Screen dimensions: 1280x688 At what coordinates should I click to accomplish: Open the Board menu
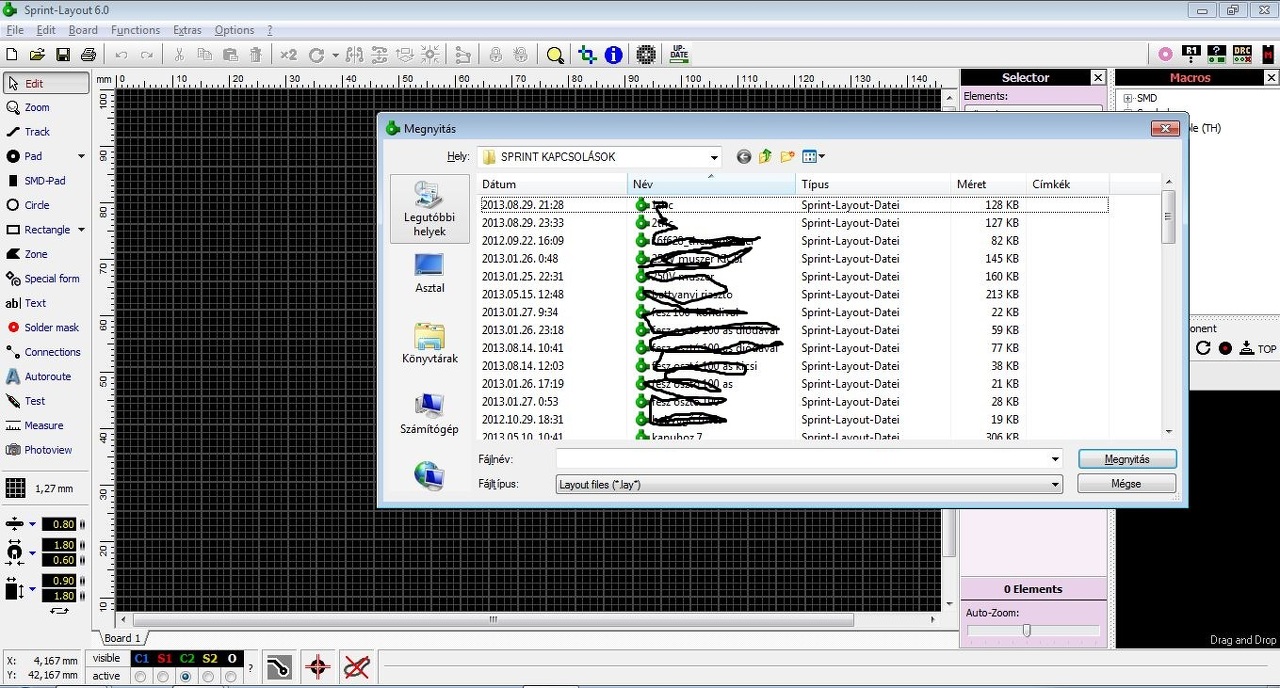83,30
